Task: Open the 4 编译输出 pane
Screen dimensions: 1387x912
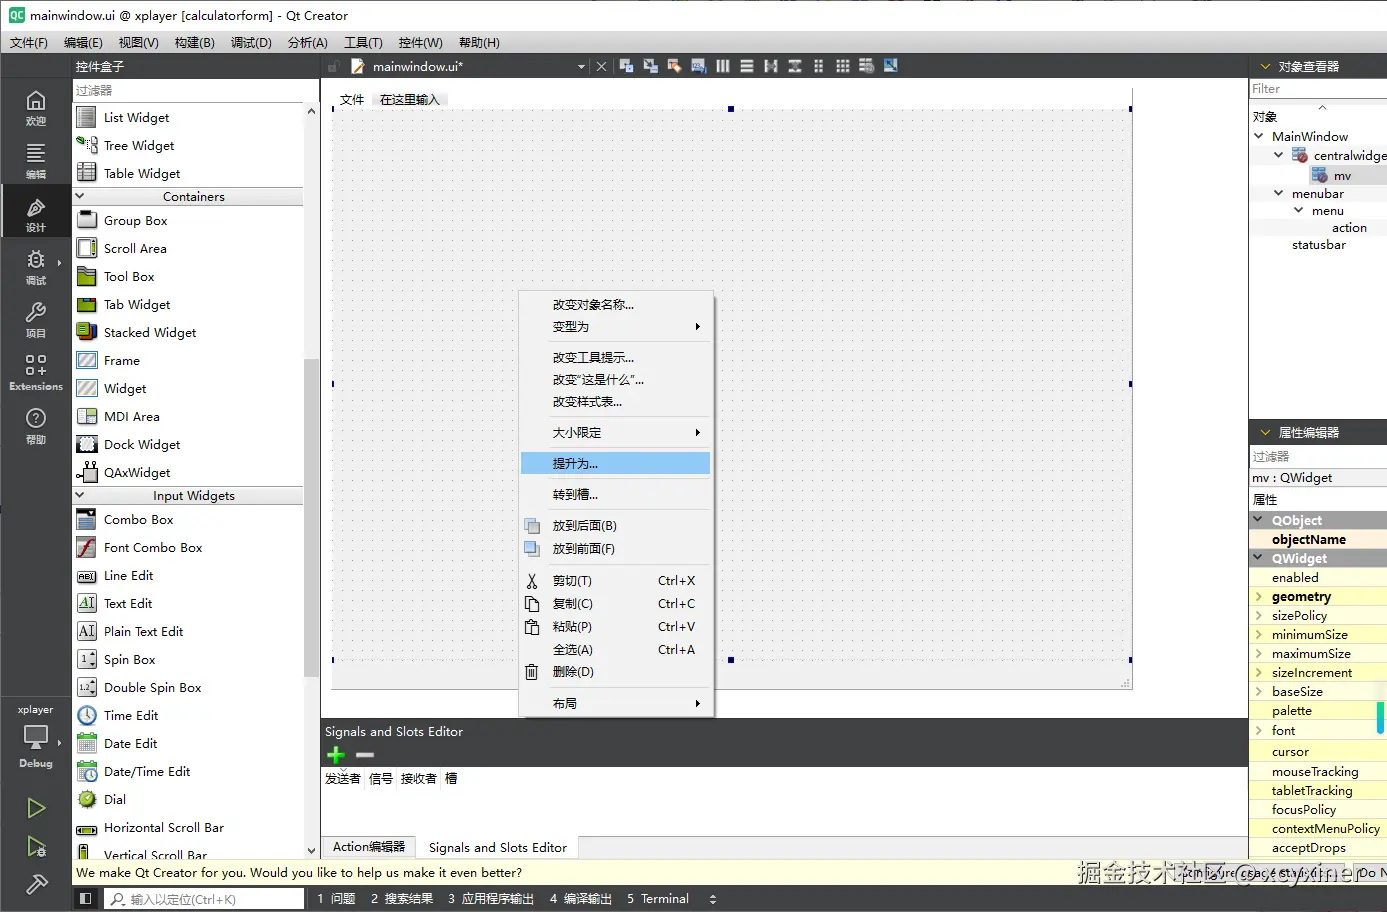Action: pos(580,899)
